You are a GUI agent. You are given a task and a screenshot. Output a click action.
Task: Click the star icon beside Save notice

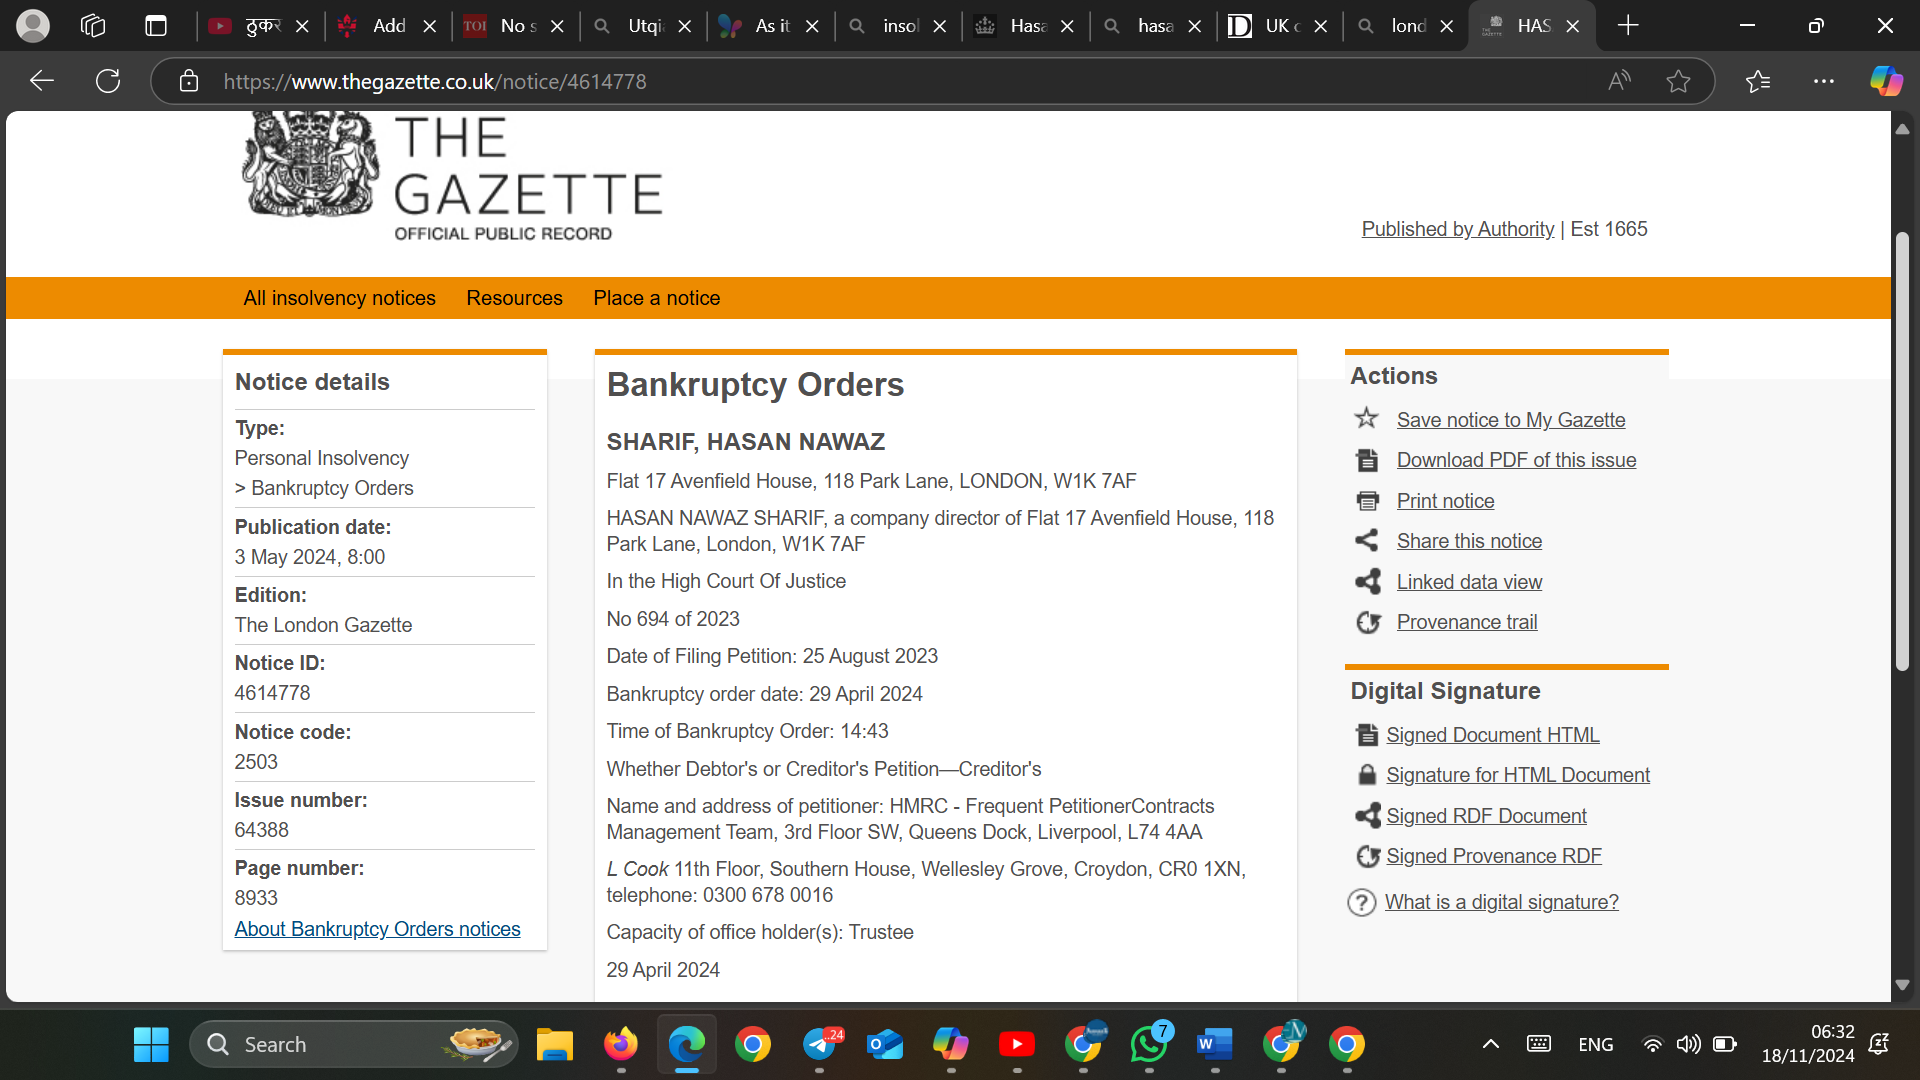tap(1366, 419)
